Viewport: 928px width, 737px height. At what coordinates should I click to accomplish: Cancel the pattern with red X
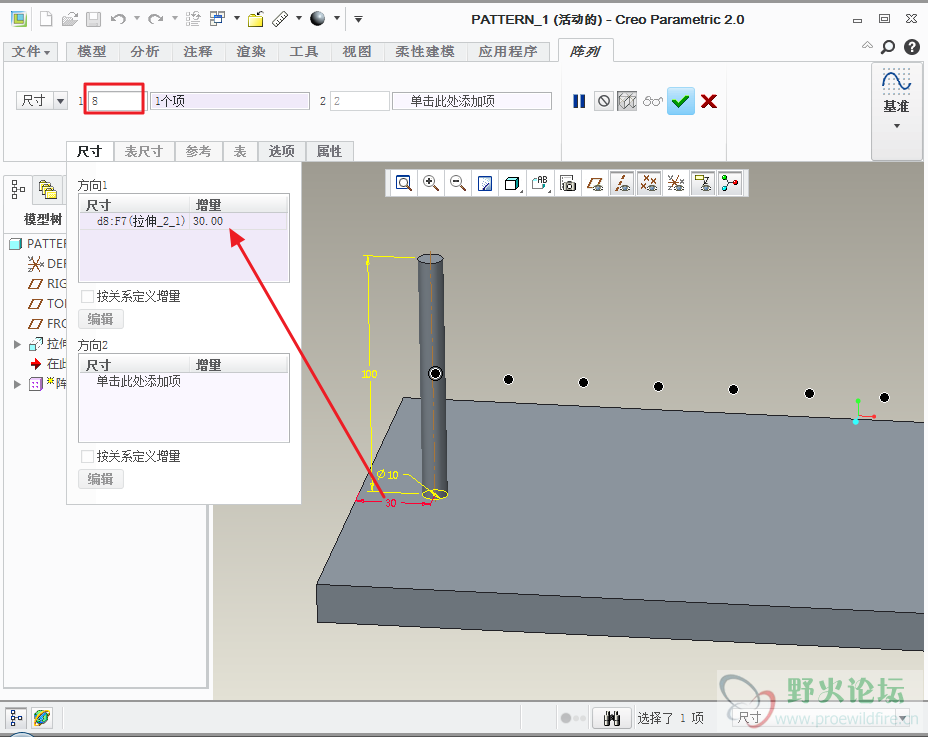click(x=708, y=101)
